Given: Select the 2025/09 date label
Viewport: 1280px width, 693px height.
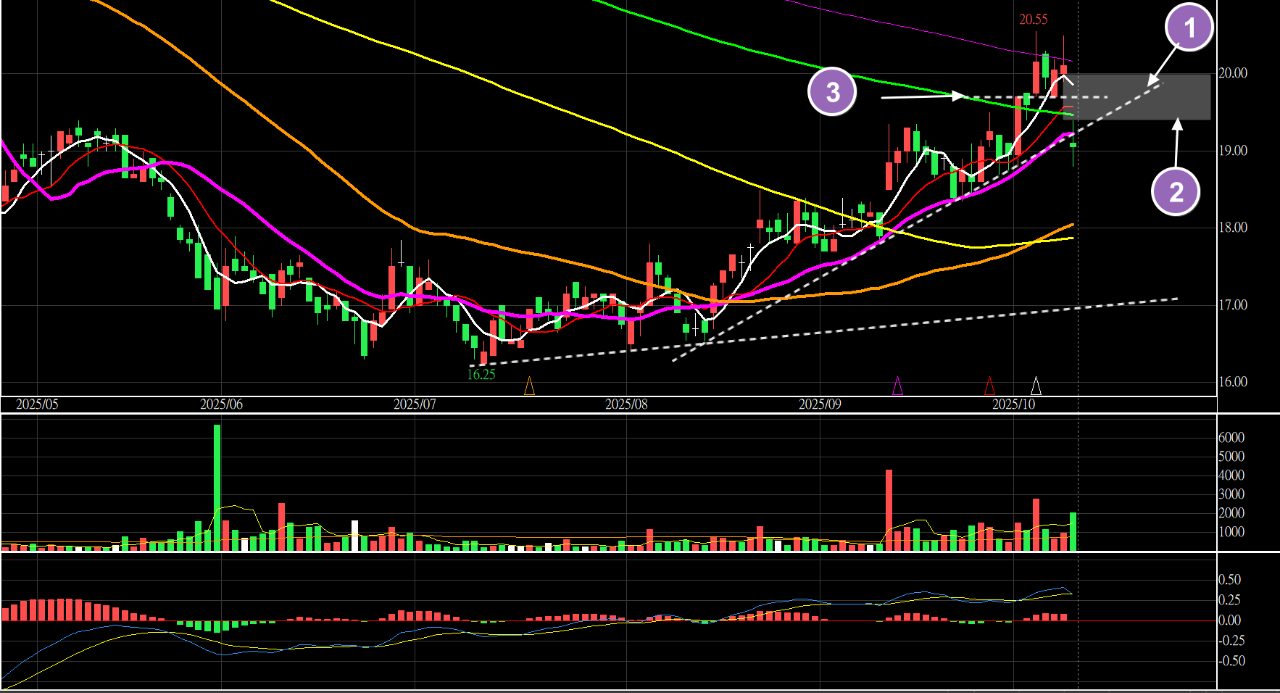Looking at the screenshot, I should 820,404.
